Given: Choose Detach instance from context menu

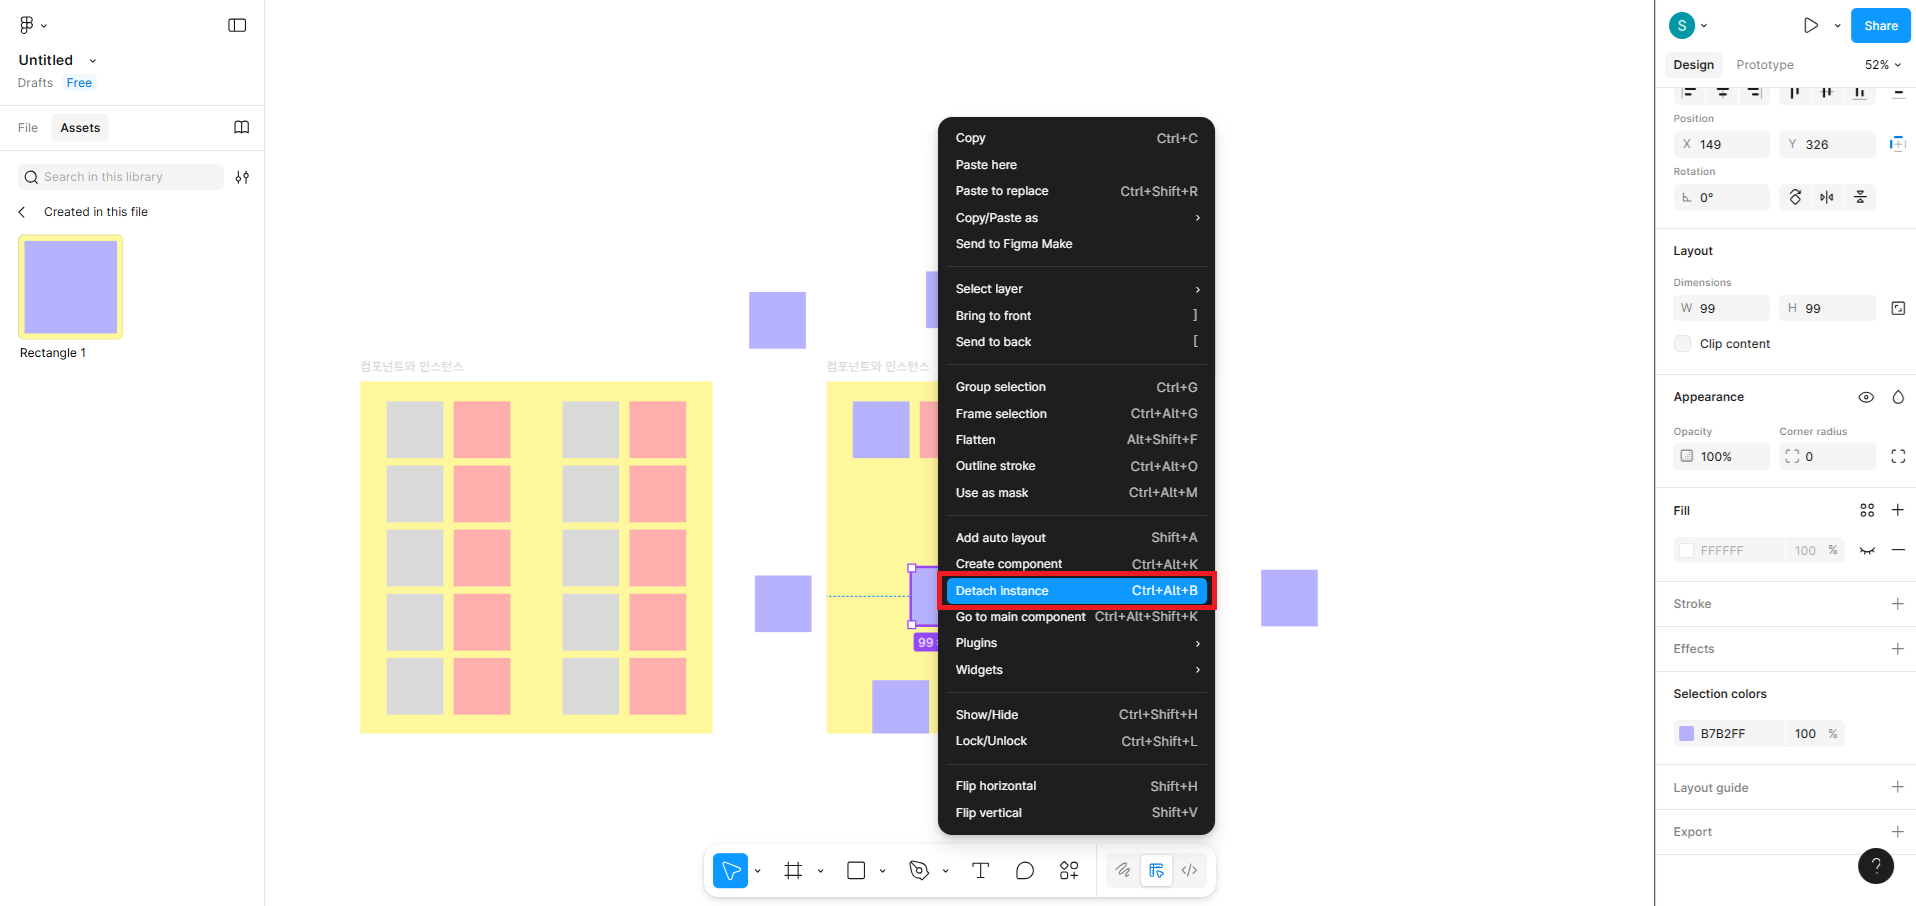Looking at the screenshot, I should point(1076,591).
